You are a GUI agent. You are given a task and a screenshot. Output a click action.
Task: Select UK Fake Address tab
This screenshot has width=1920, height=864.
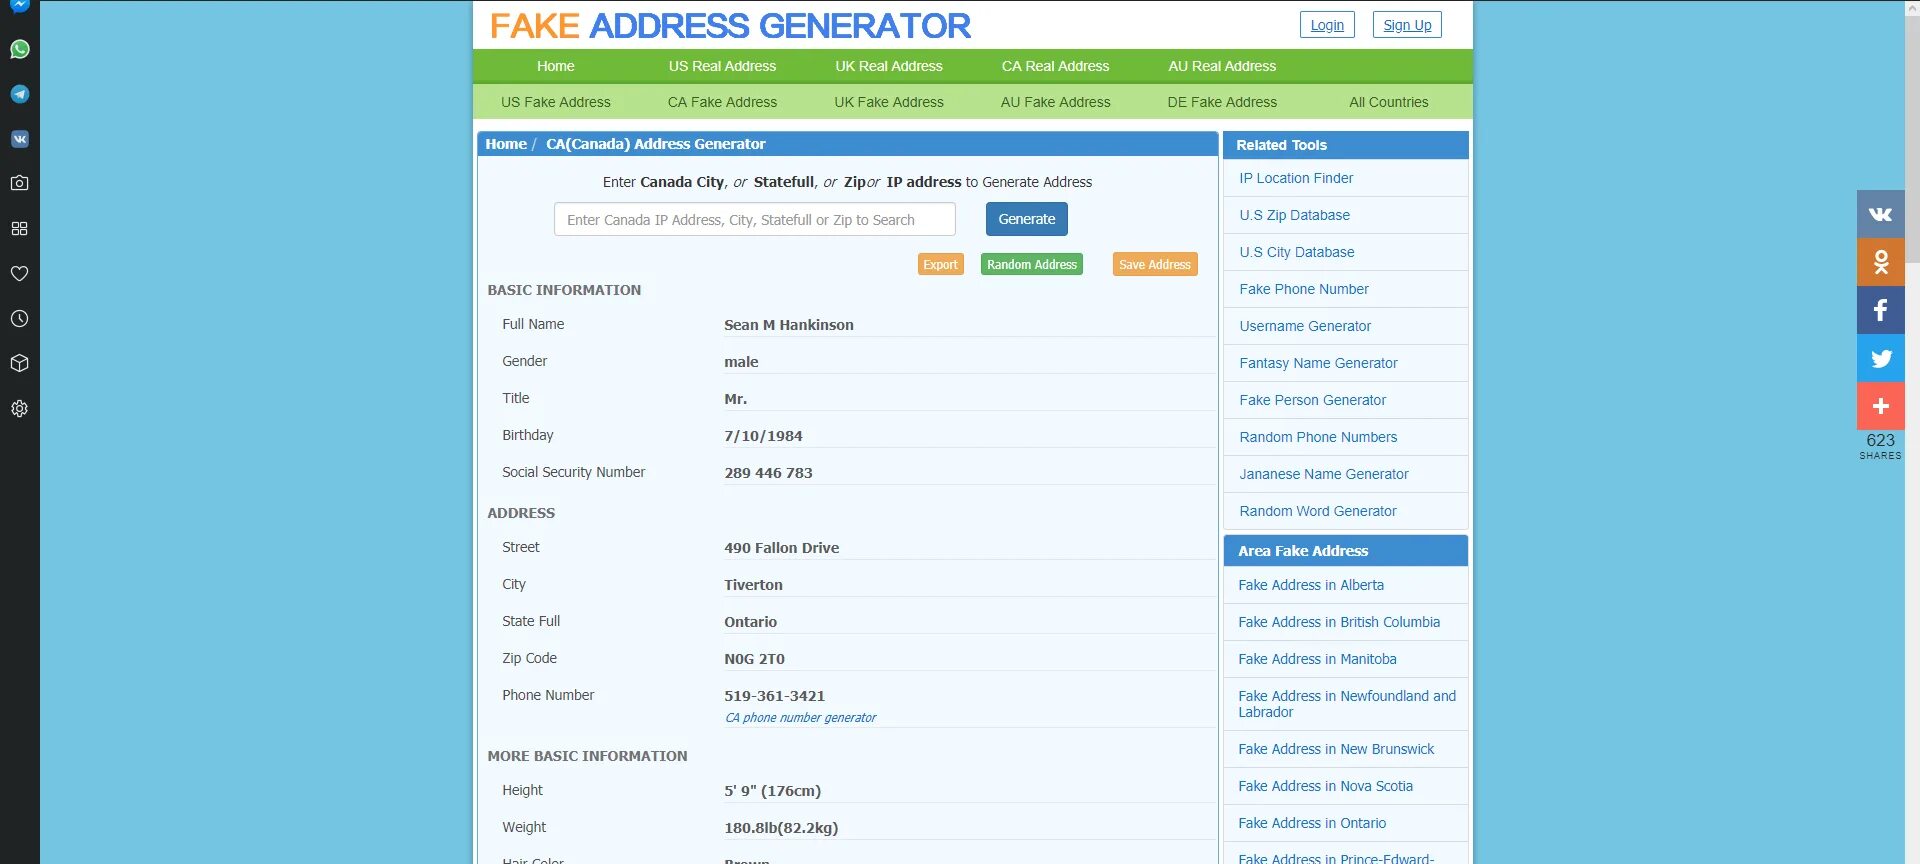click(889, 102)
